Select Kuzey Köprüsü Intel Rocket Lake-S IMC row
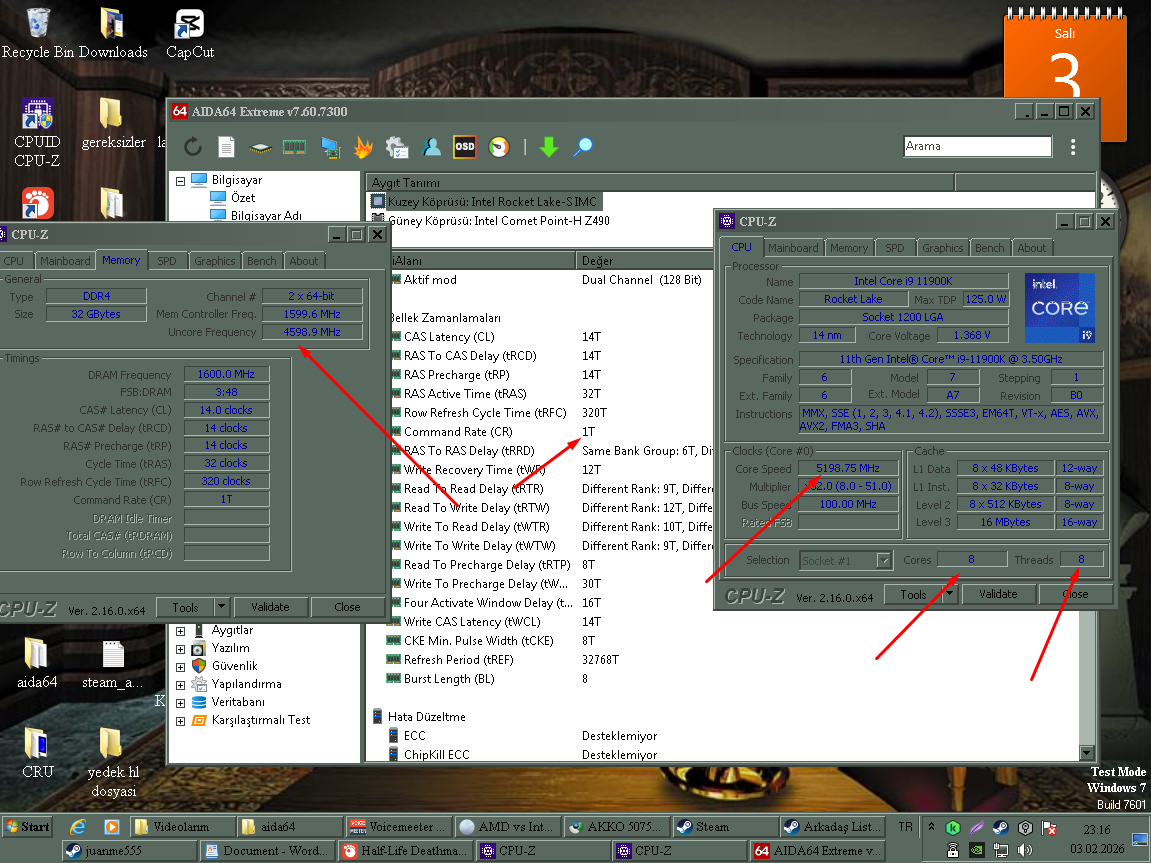 click(492, 202)
